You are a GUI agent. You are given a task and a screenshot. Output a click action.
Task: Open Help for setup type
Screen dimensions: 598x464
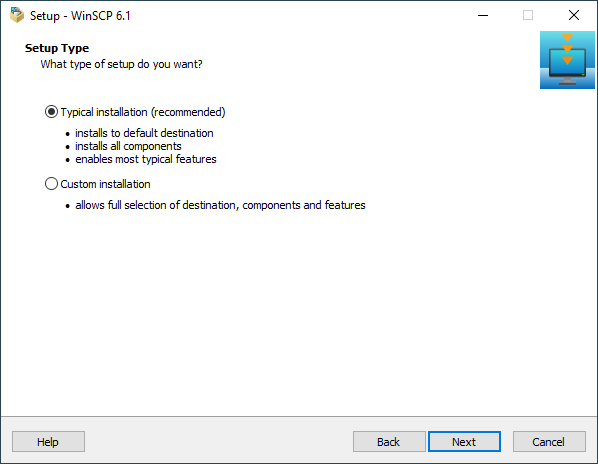(x=48, y=442)
